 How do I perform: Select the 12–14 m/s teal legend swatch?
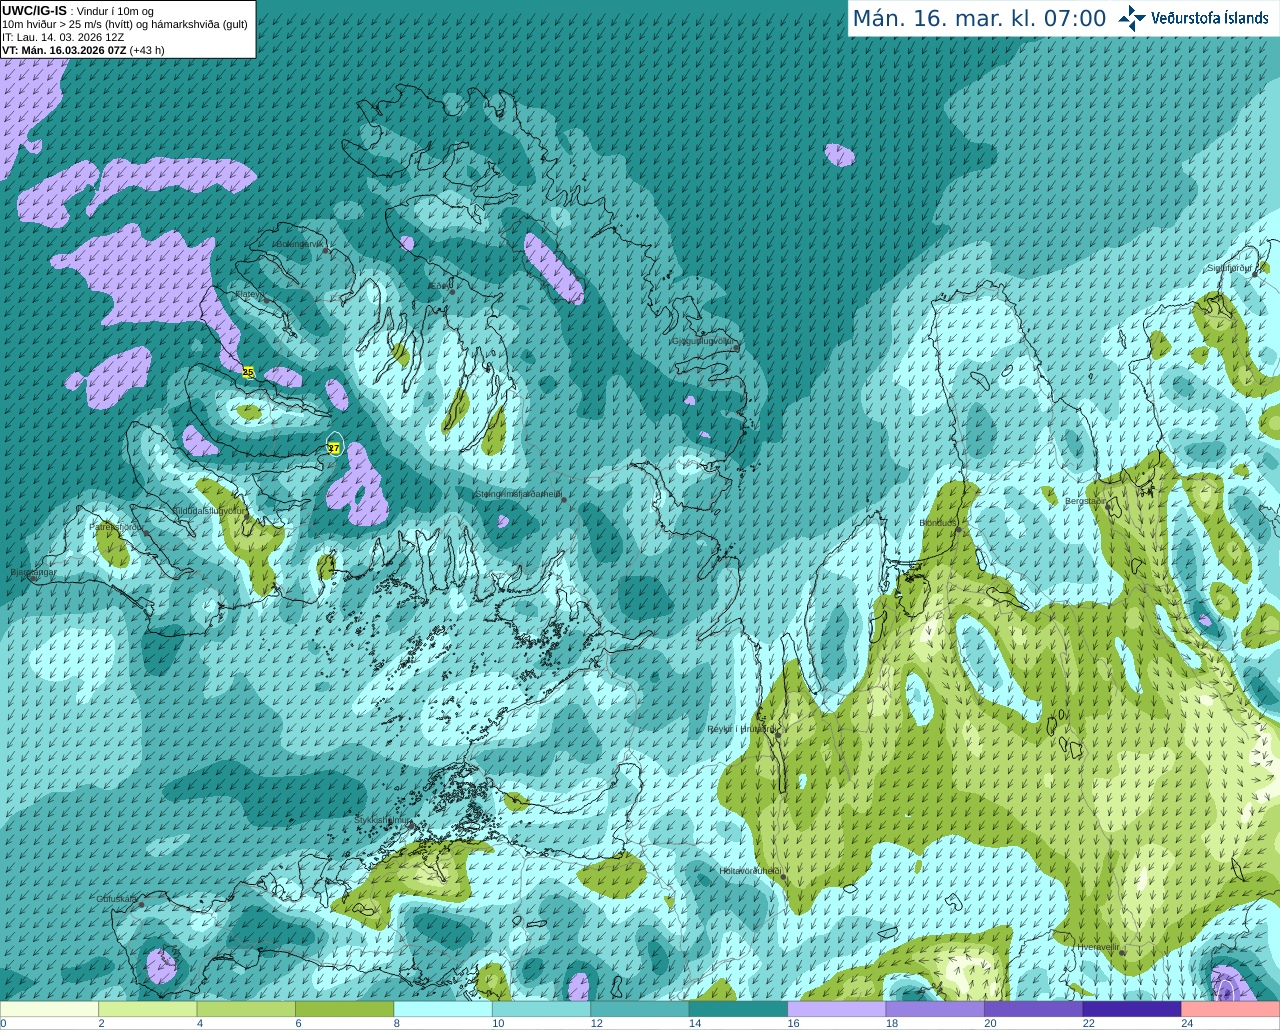pyautogui.click(x=640, y=1009)
